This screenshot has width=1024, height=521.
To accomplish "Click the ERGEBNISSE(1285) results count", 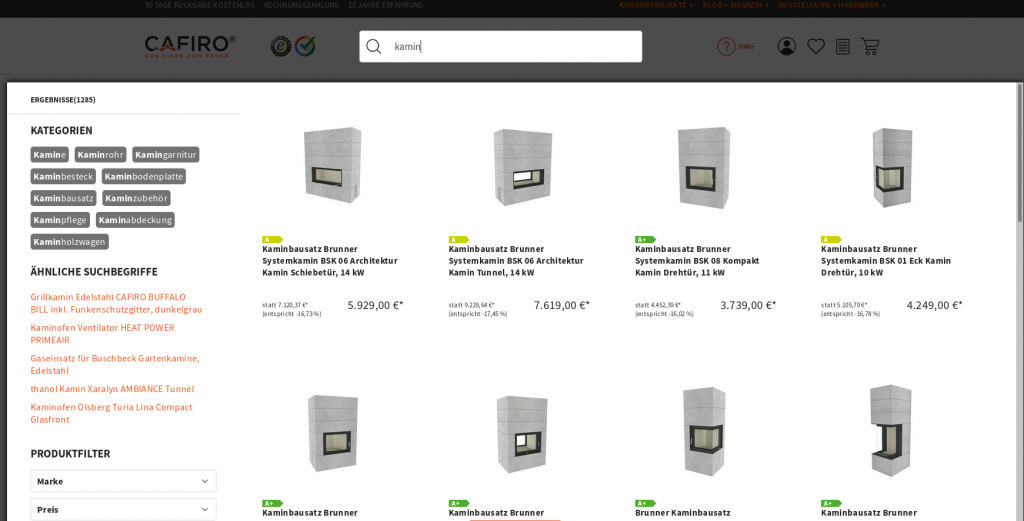I will coord(63,100).
